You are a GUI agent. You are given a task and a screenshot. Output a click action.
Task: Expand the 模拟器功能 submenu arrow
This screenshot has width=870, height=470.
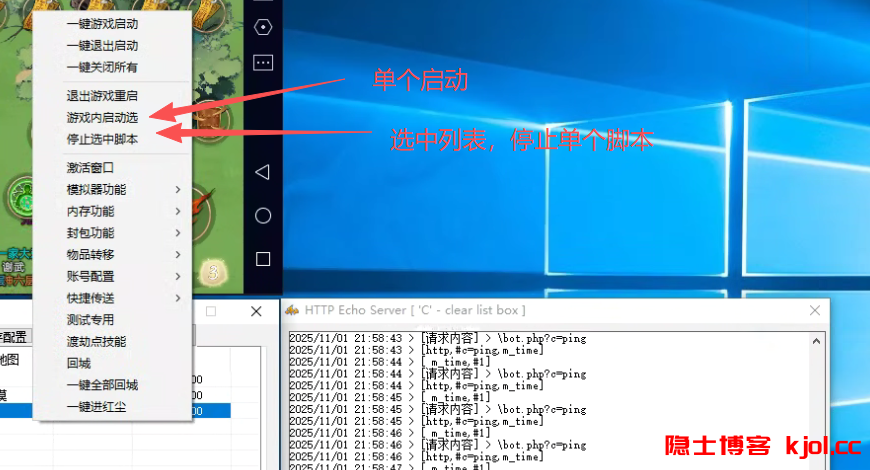tap(178, 189)
